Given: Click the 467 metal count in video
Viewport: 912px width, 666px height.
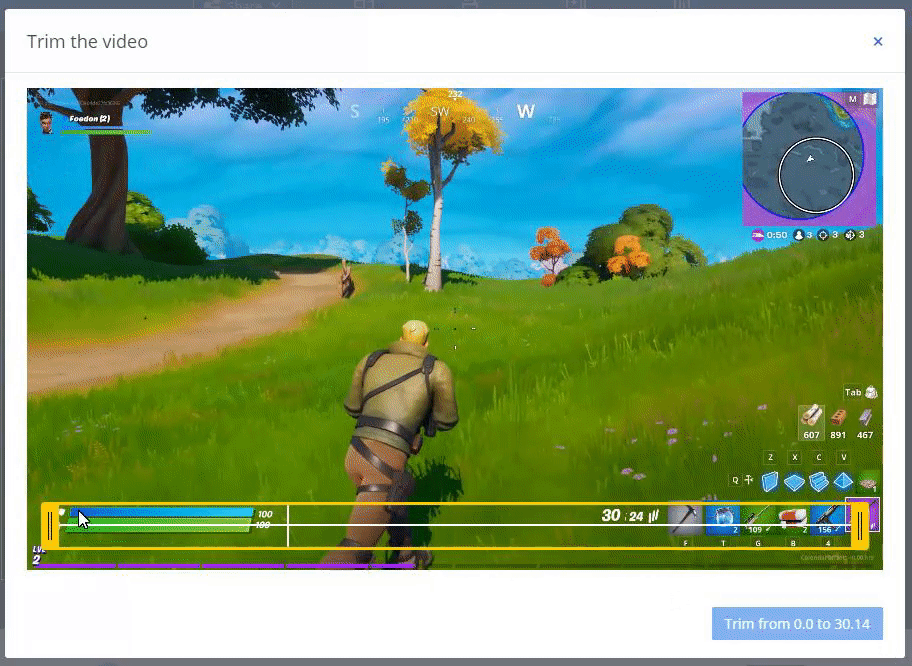Looking at the screenshot, I should (865, 434).
